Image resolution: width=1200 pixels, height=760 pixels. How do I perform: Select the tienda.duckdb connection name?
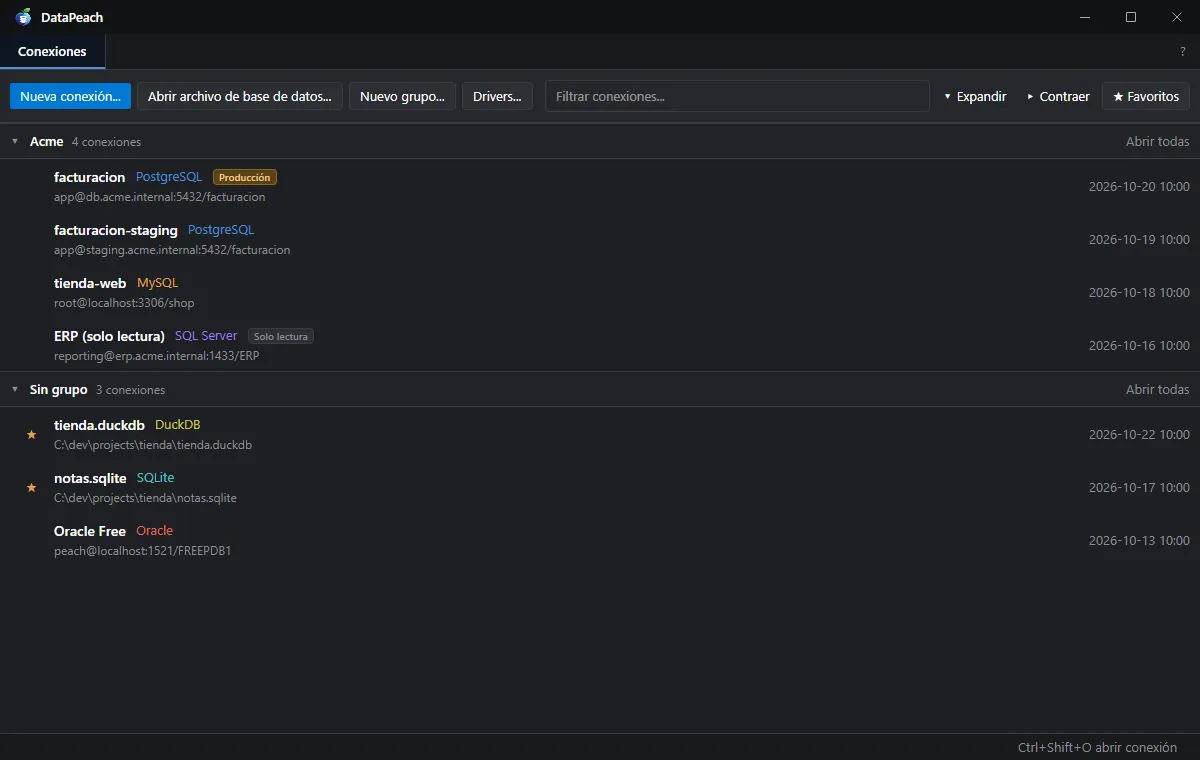click(99, 425)
